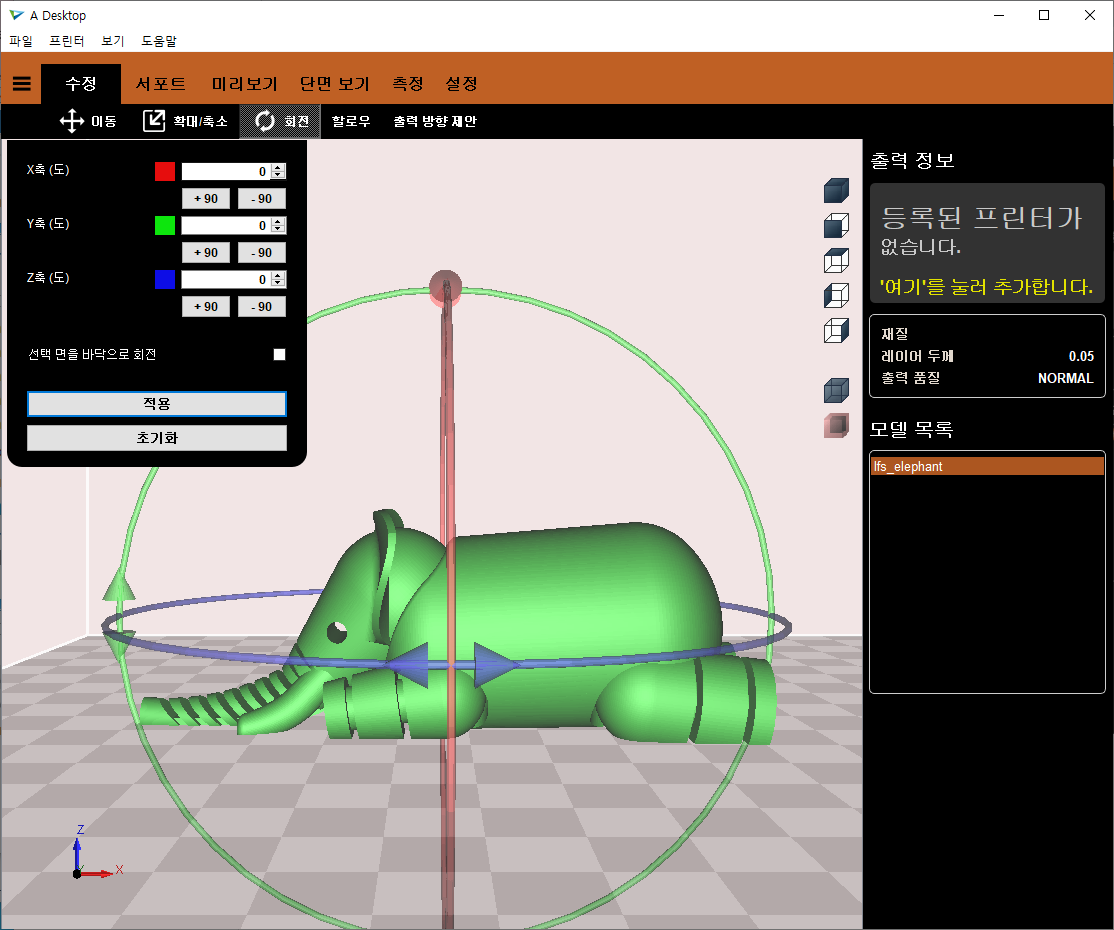
Task: Focus the Y축 degree input field
Action: 227,225
